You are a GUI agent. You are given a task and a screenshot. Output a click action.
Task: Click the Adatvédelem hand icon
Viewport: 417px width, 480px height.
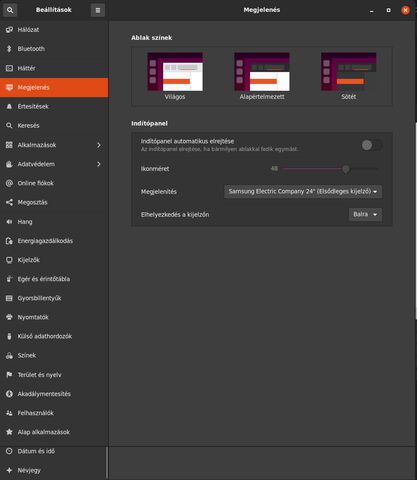pyautogui.click(x=9, y=164)
